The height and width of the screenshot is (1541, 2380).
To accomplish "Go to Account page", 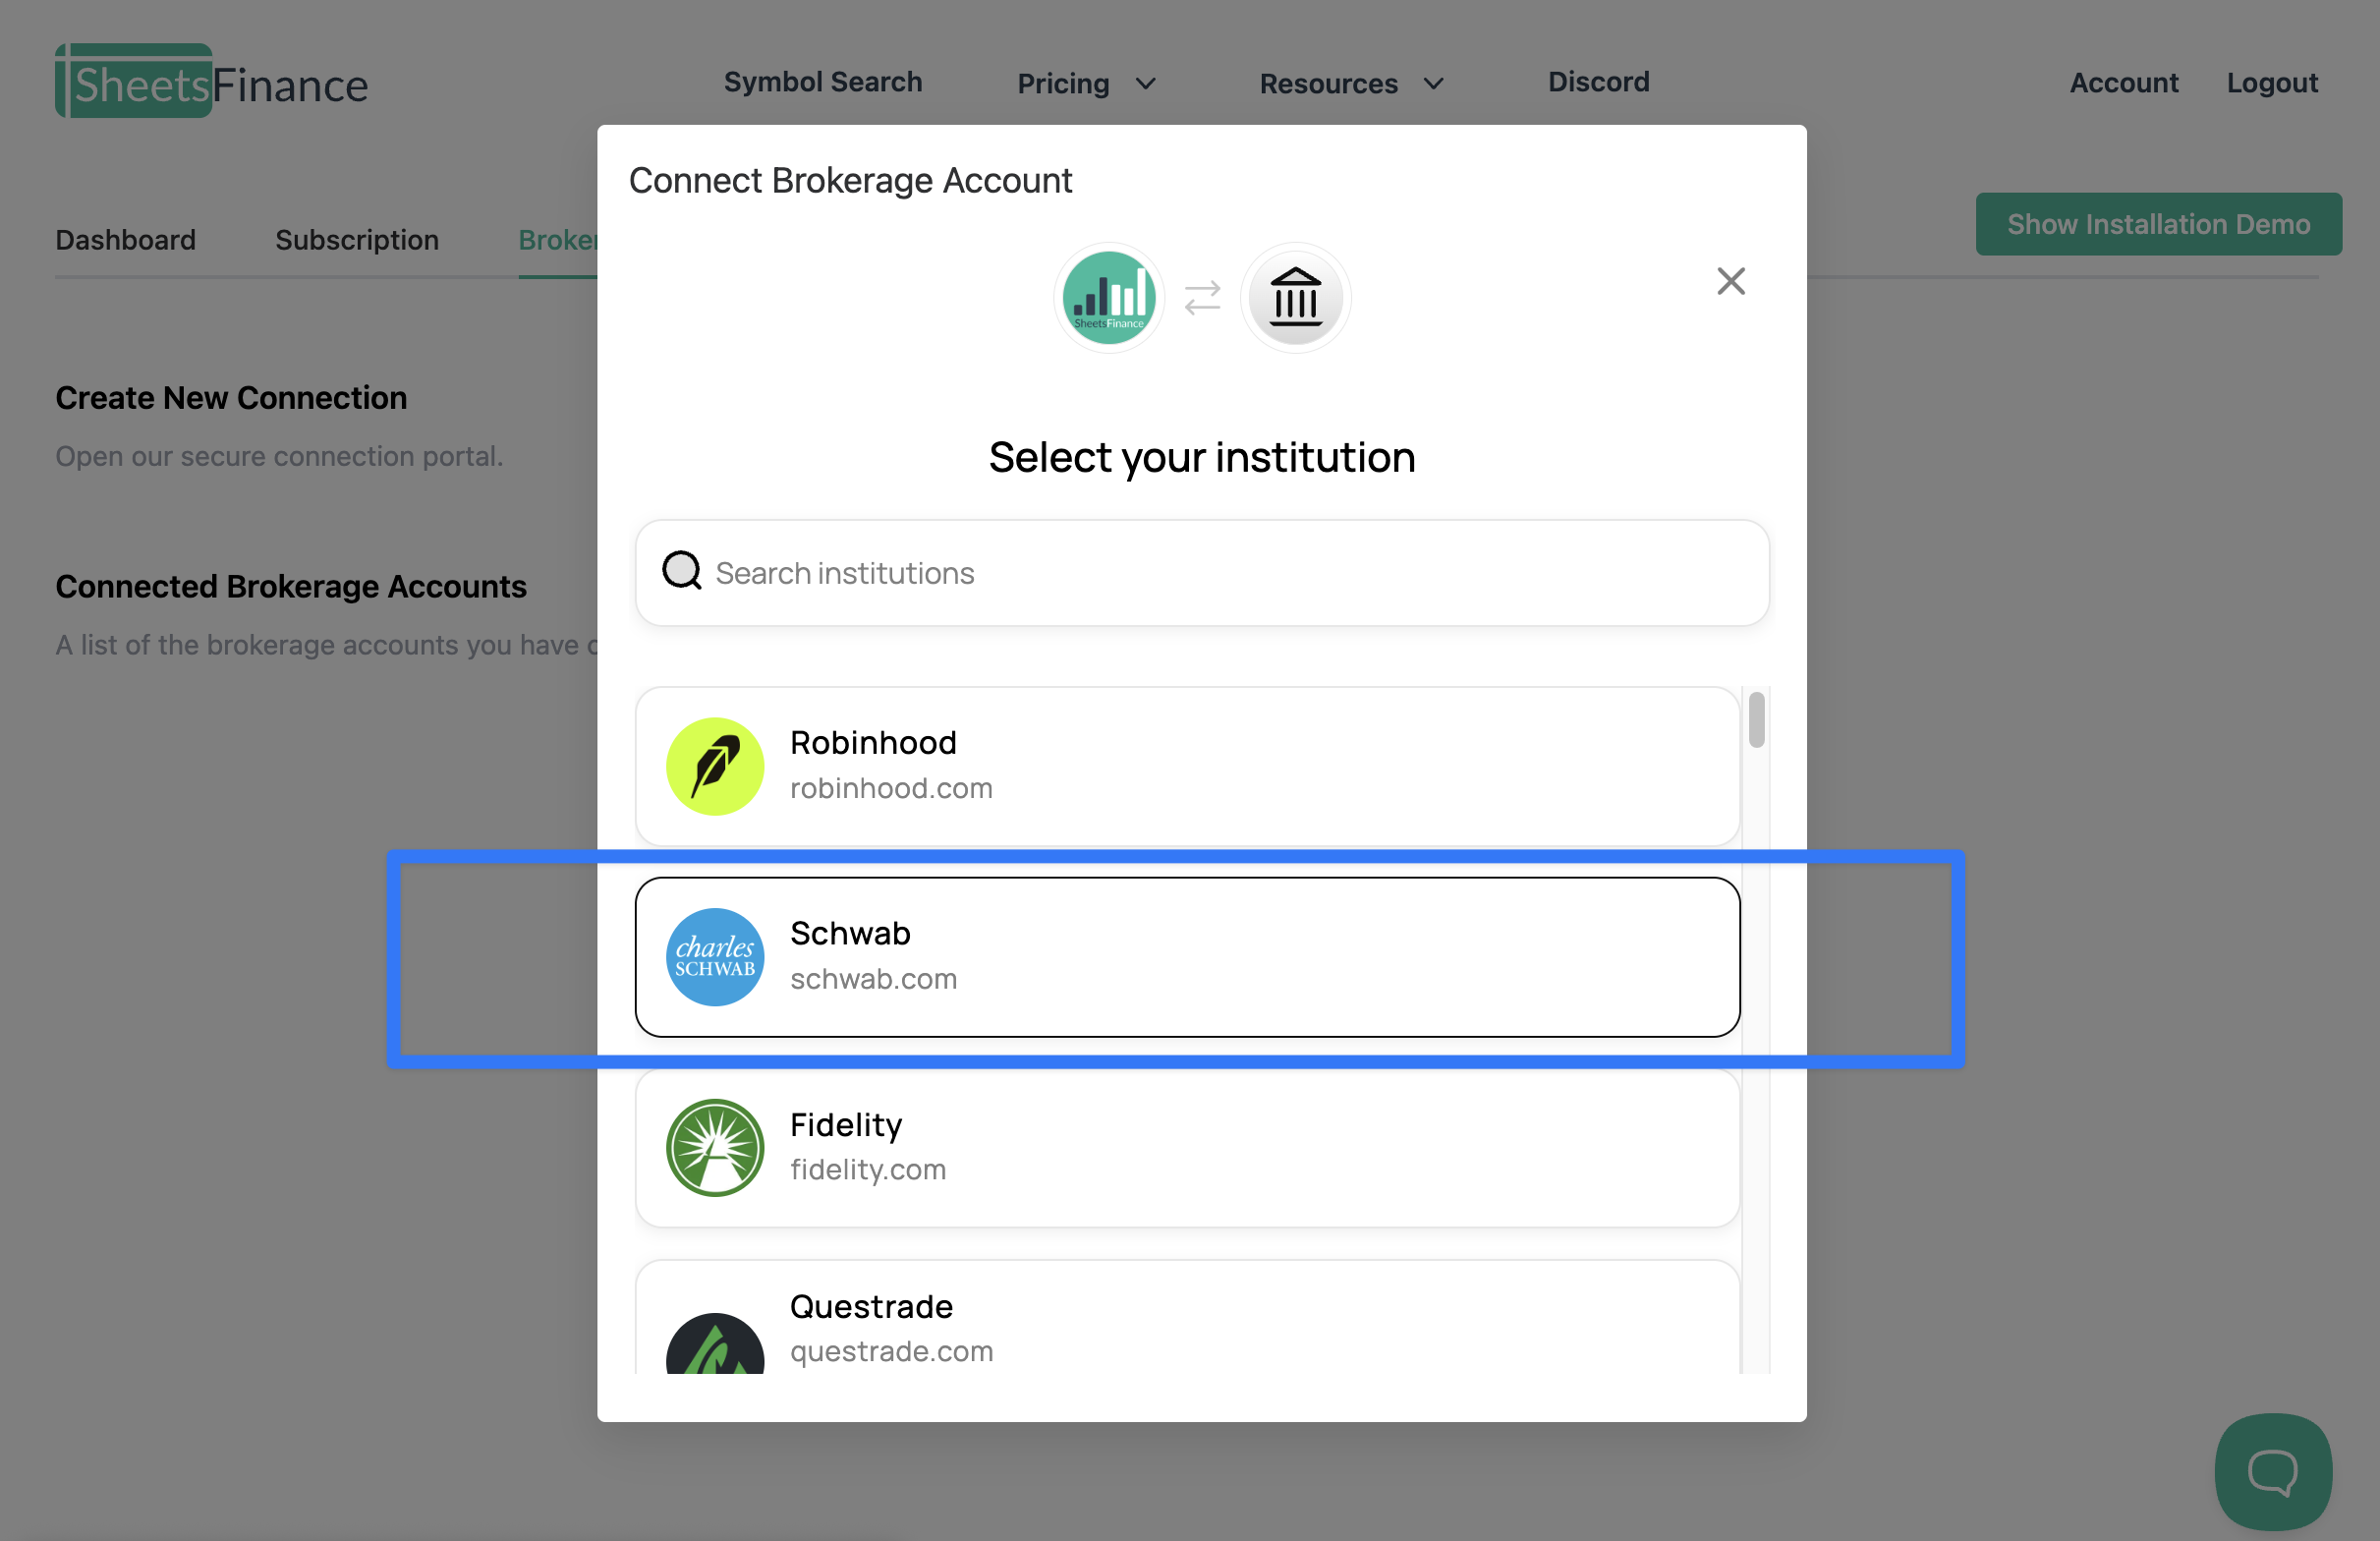I will pyautogui.click(x=2123, y=83).
